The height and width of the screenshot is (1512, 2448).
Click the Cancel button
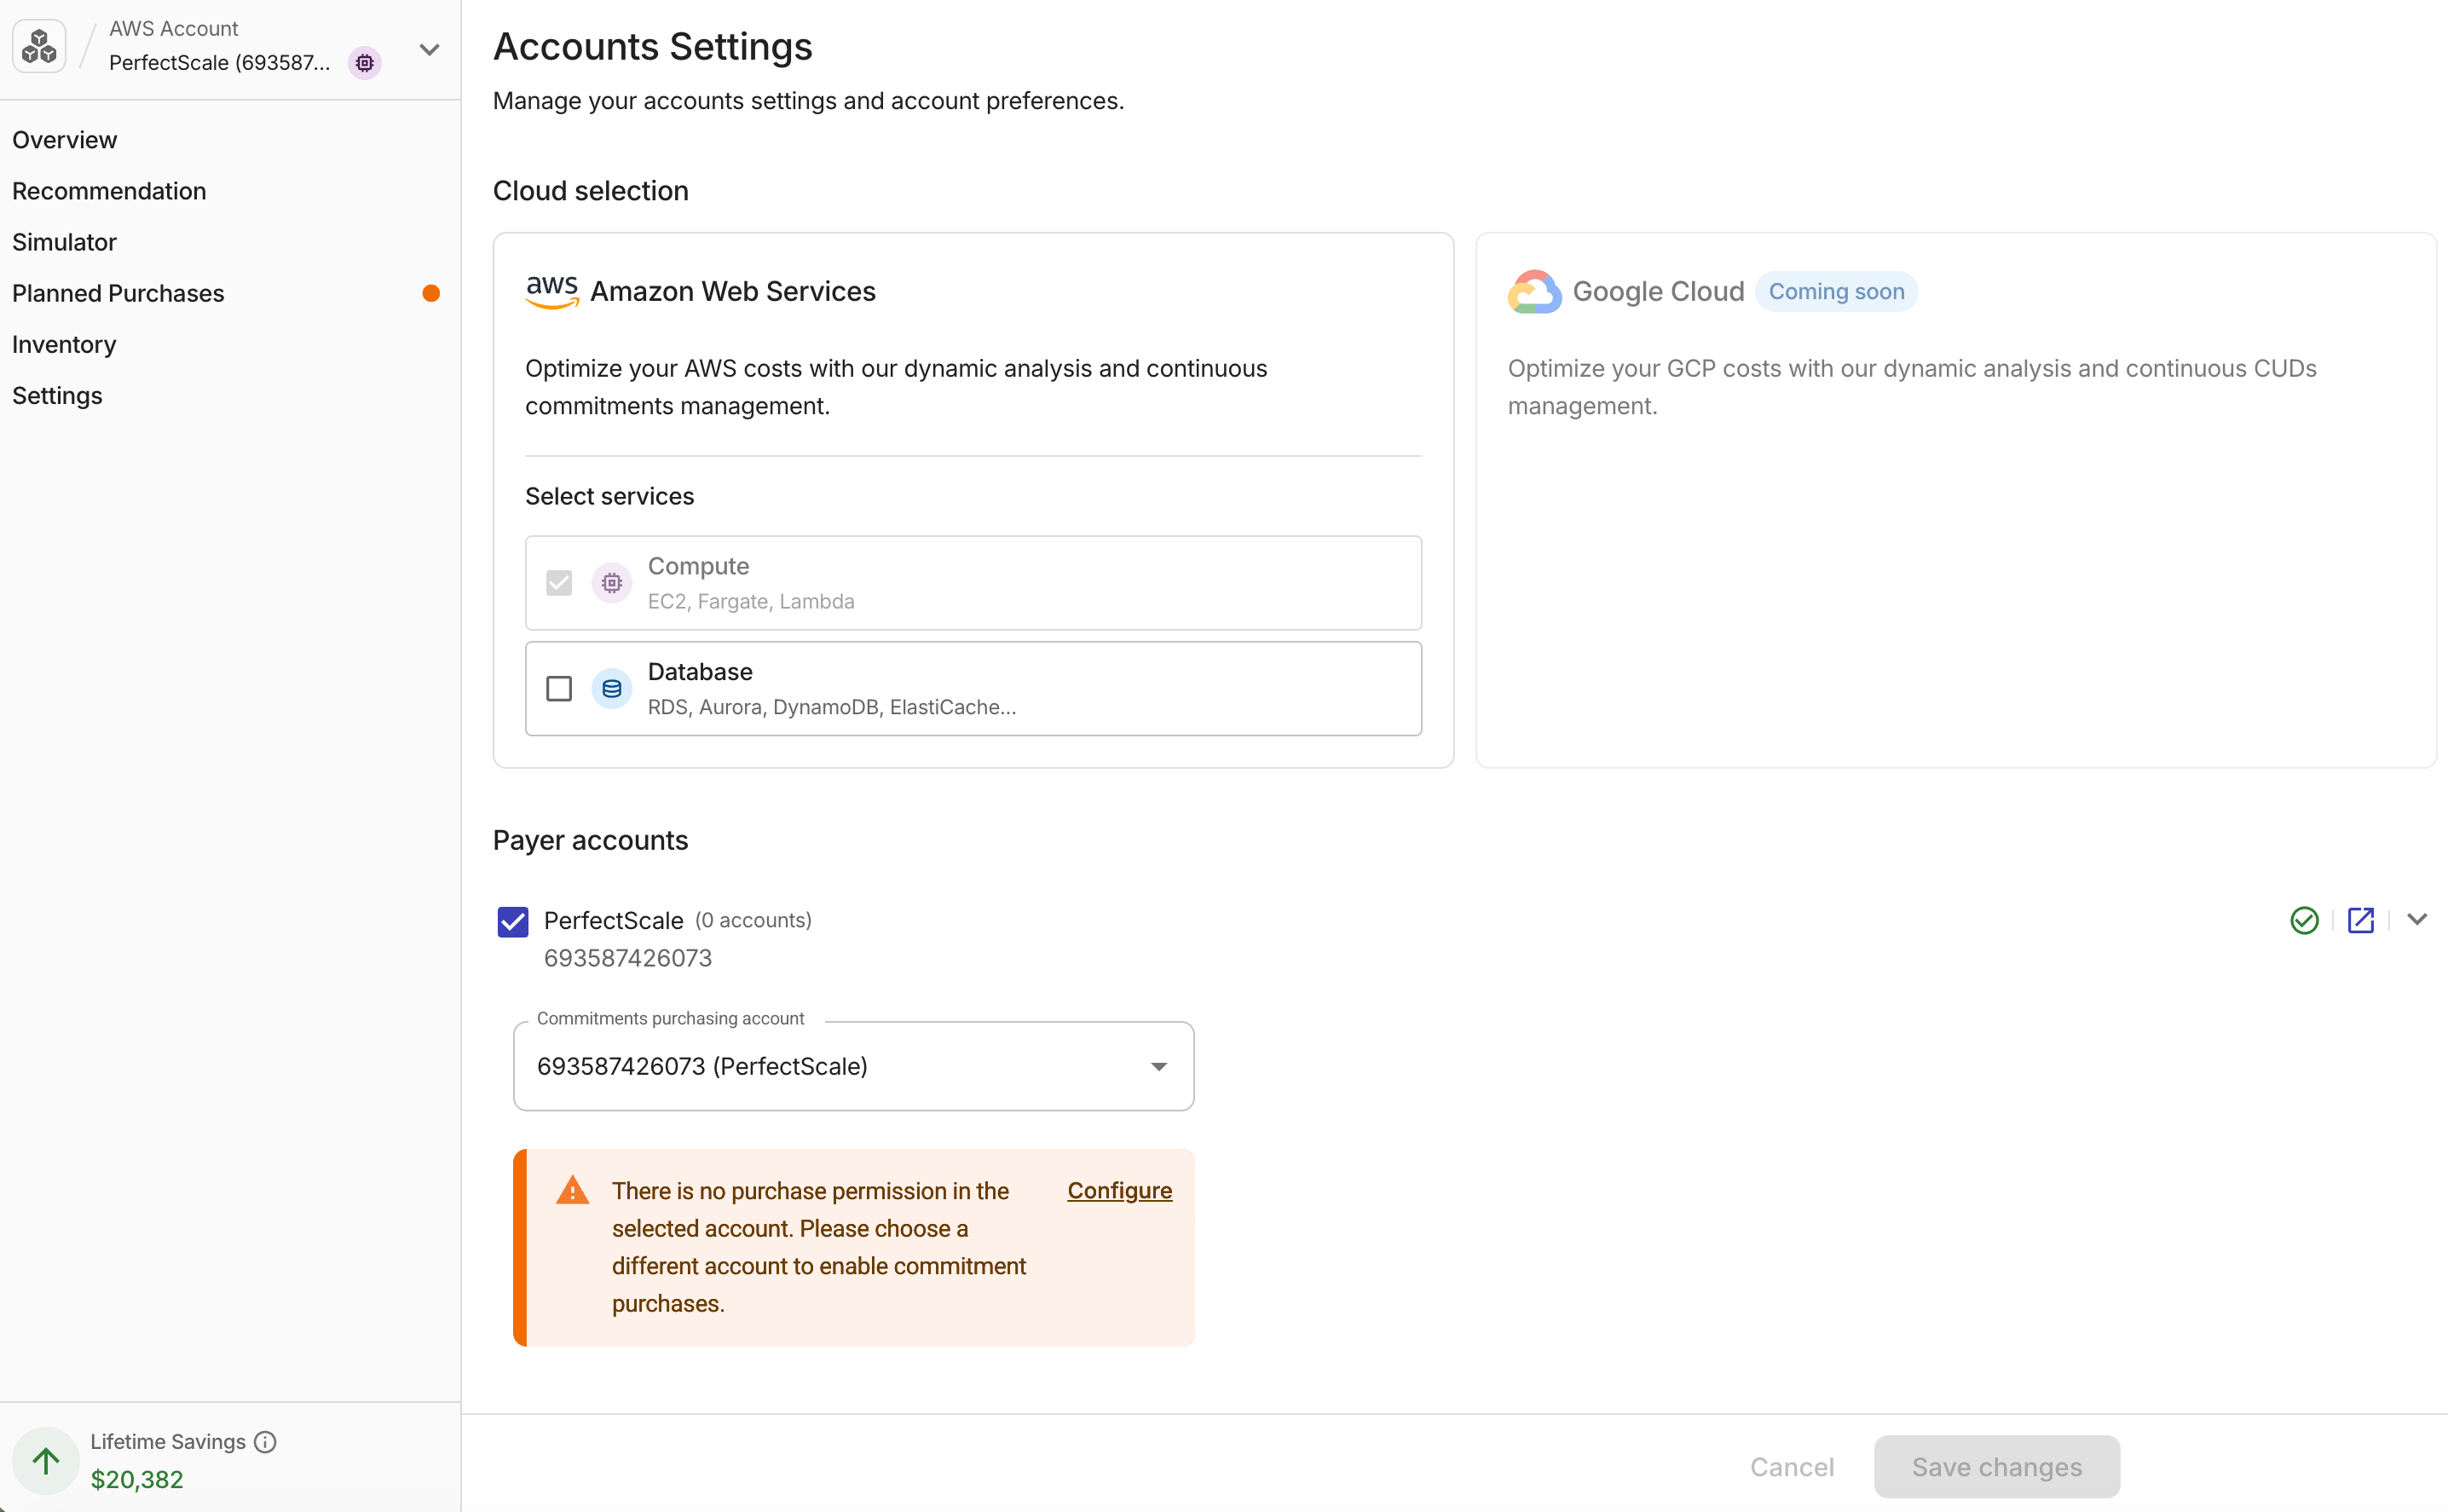(x=1792, y=1467)
